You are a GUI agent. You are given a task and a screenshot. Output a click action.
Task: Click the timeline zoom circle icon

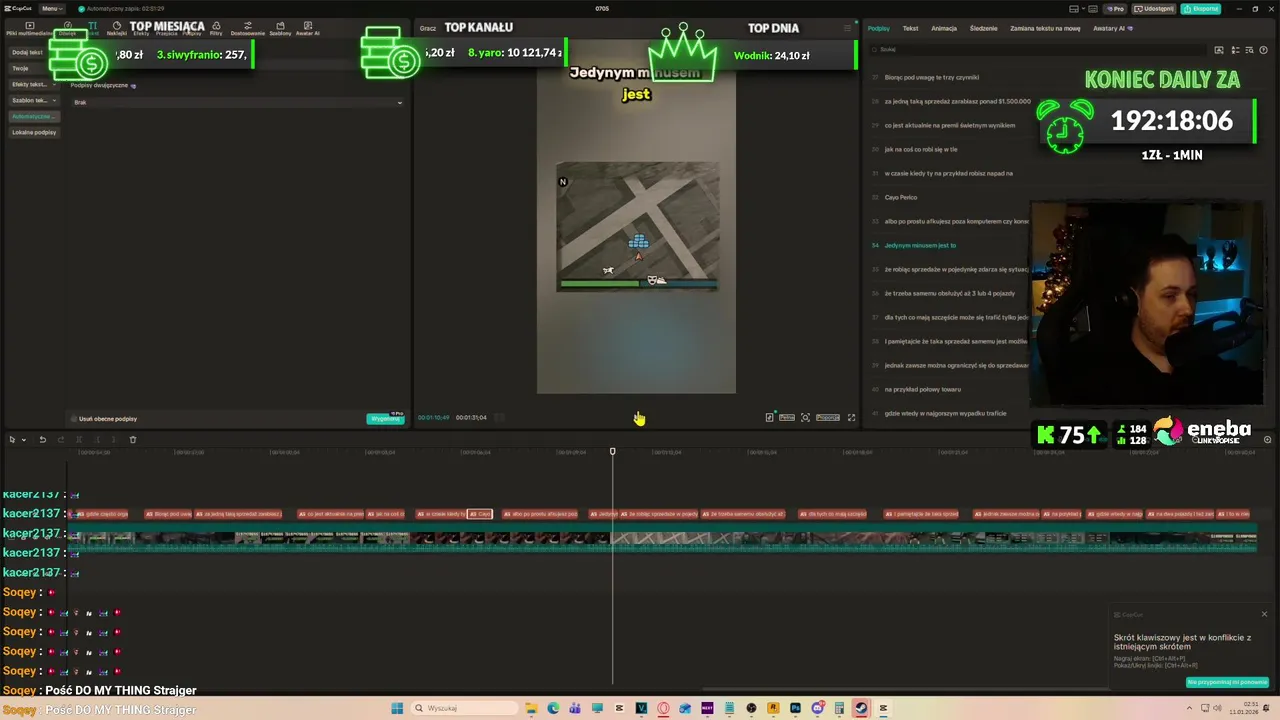click(x=1267, y=440)
